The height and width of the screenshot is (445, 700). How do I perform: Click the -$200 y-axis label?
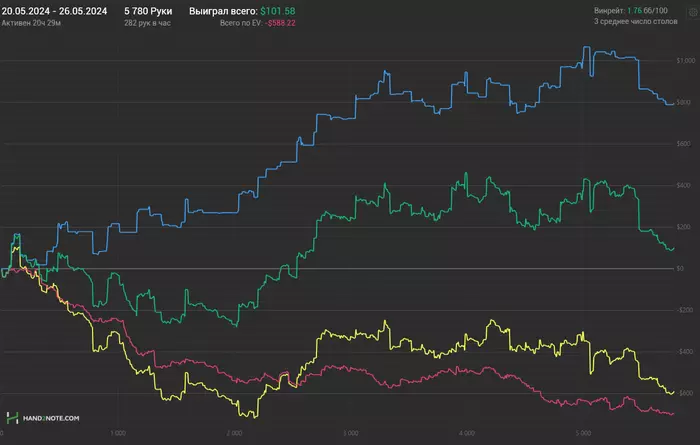(x=684, y=310)
